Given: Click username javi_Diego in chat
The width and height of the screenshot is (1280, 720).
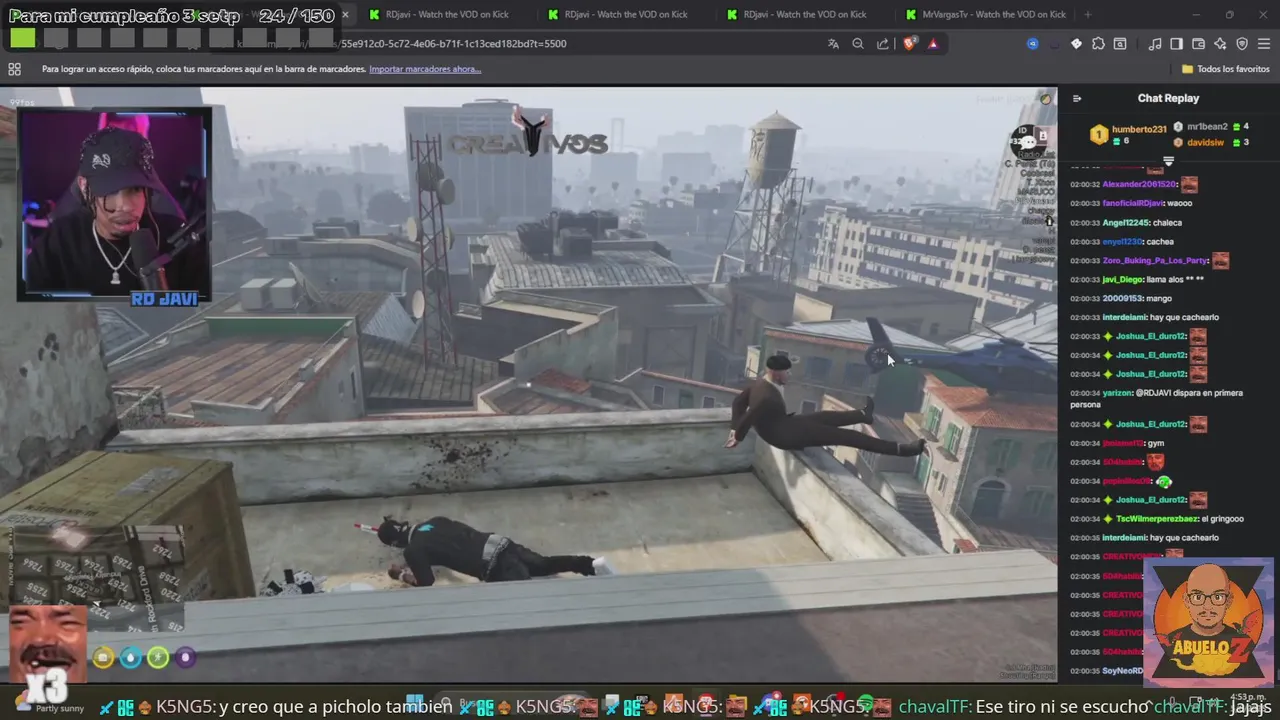Looking at the screenshot, I should pyautogui.click(x=1123, y=280).
